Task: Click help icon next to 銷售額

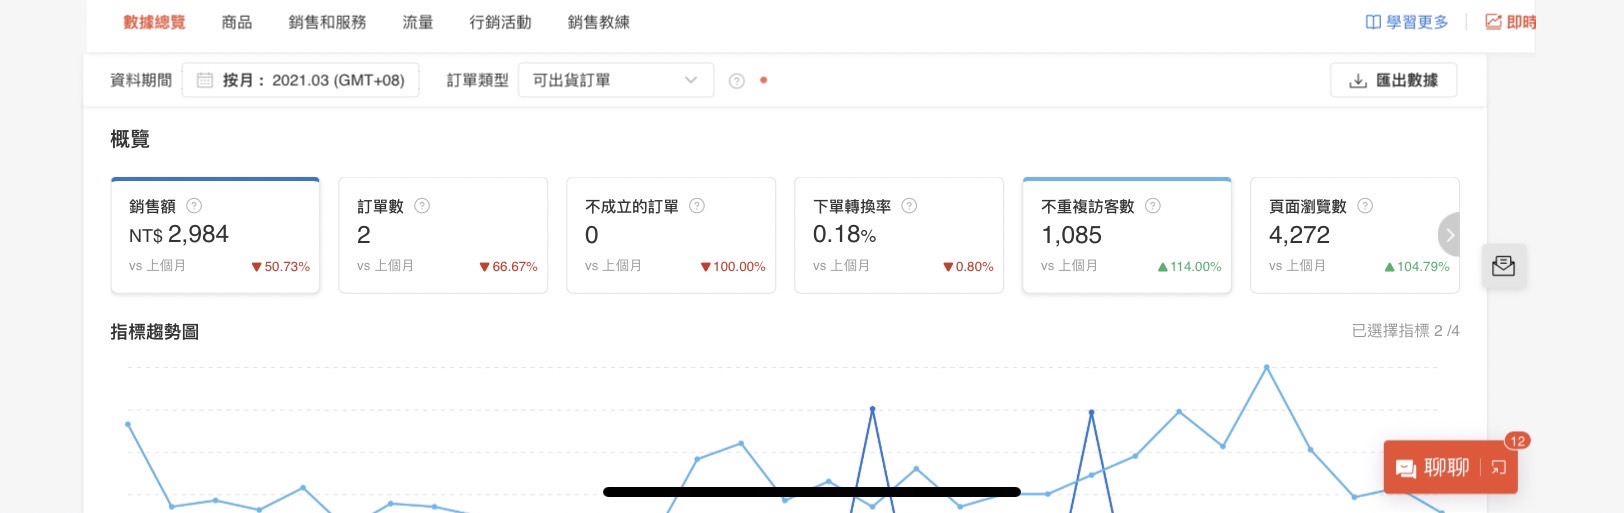Action: pyautogui.click(x=194, y=206)
